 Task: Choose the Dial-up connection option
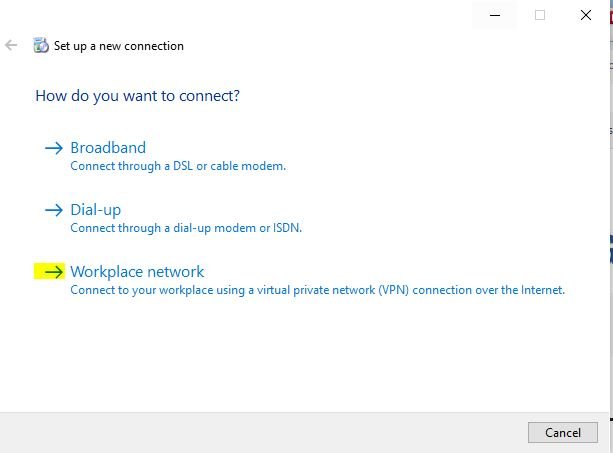tap(96, 210)
